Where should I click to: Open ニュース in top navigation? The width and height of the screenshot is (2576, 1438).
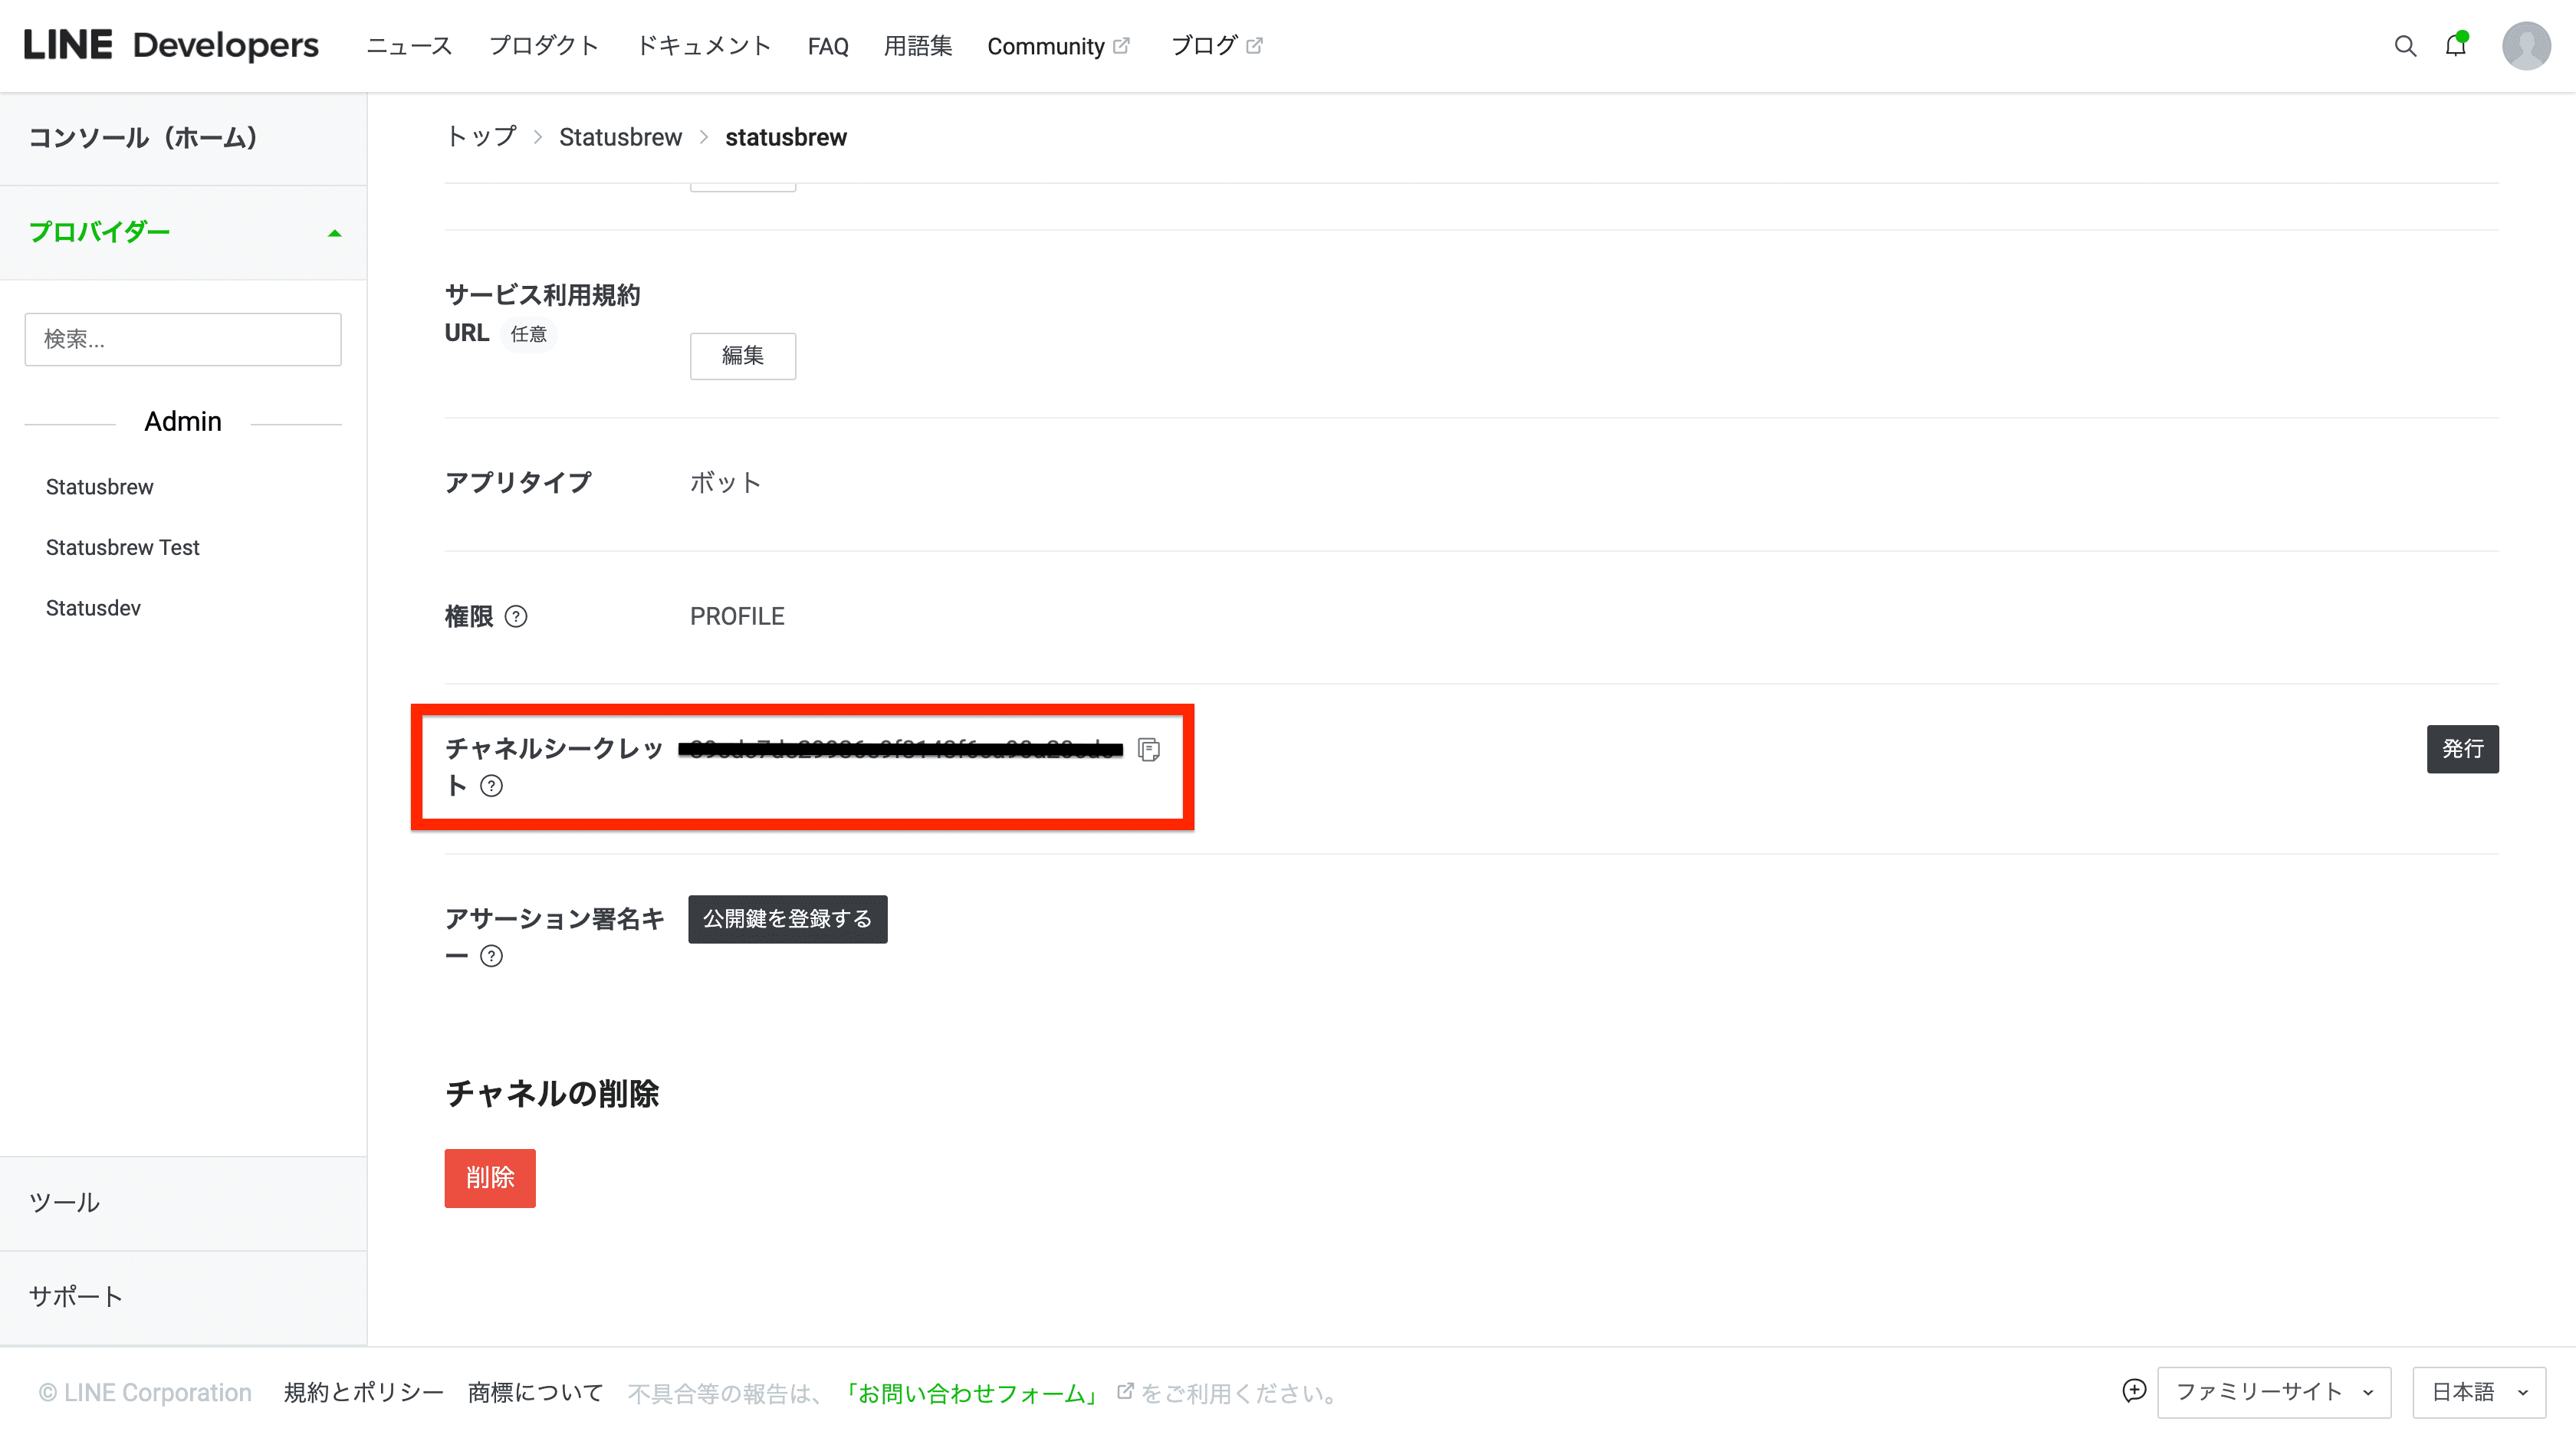tap(409, 46)
